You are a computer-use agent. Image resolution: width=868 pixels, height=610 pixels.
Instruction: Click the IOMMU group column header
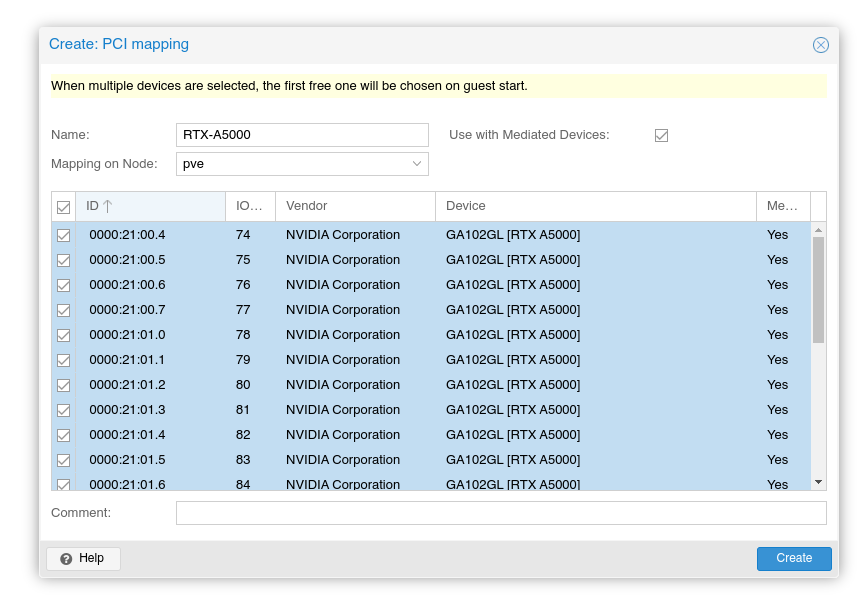[250, 206]
